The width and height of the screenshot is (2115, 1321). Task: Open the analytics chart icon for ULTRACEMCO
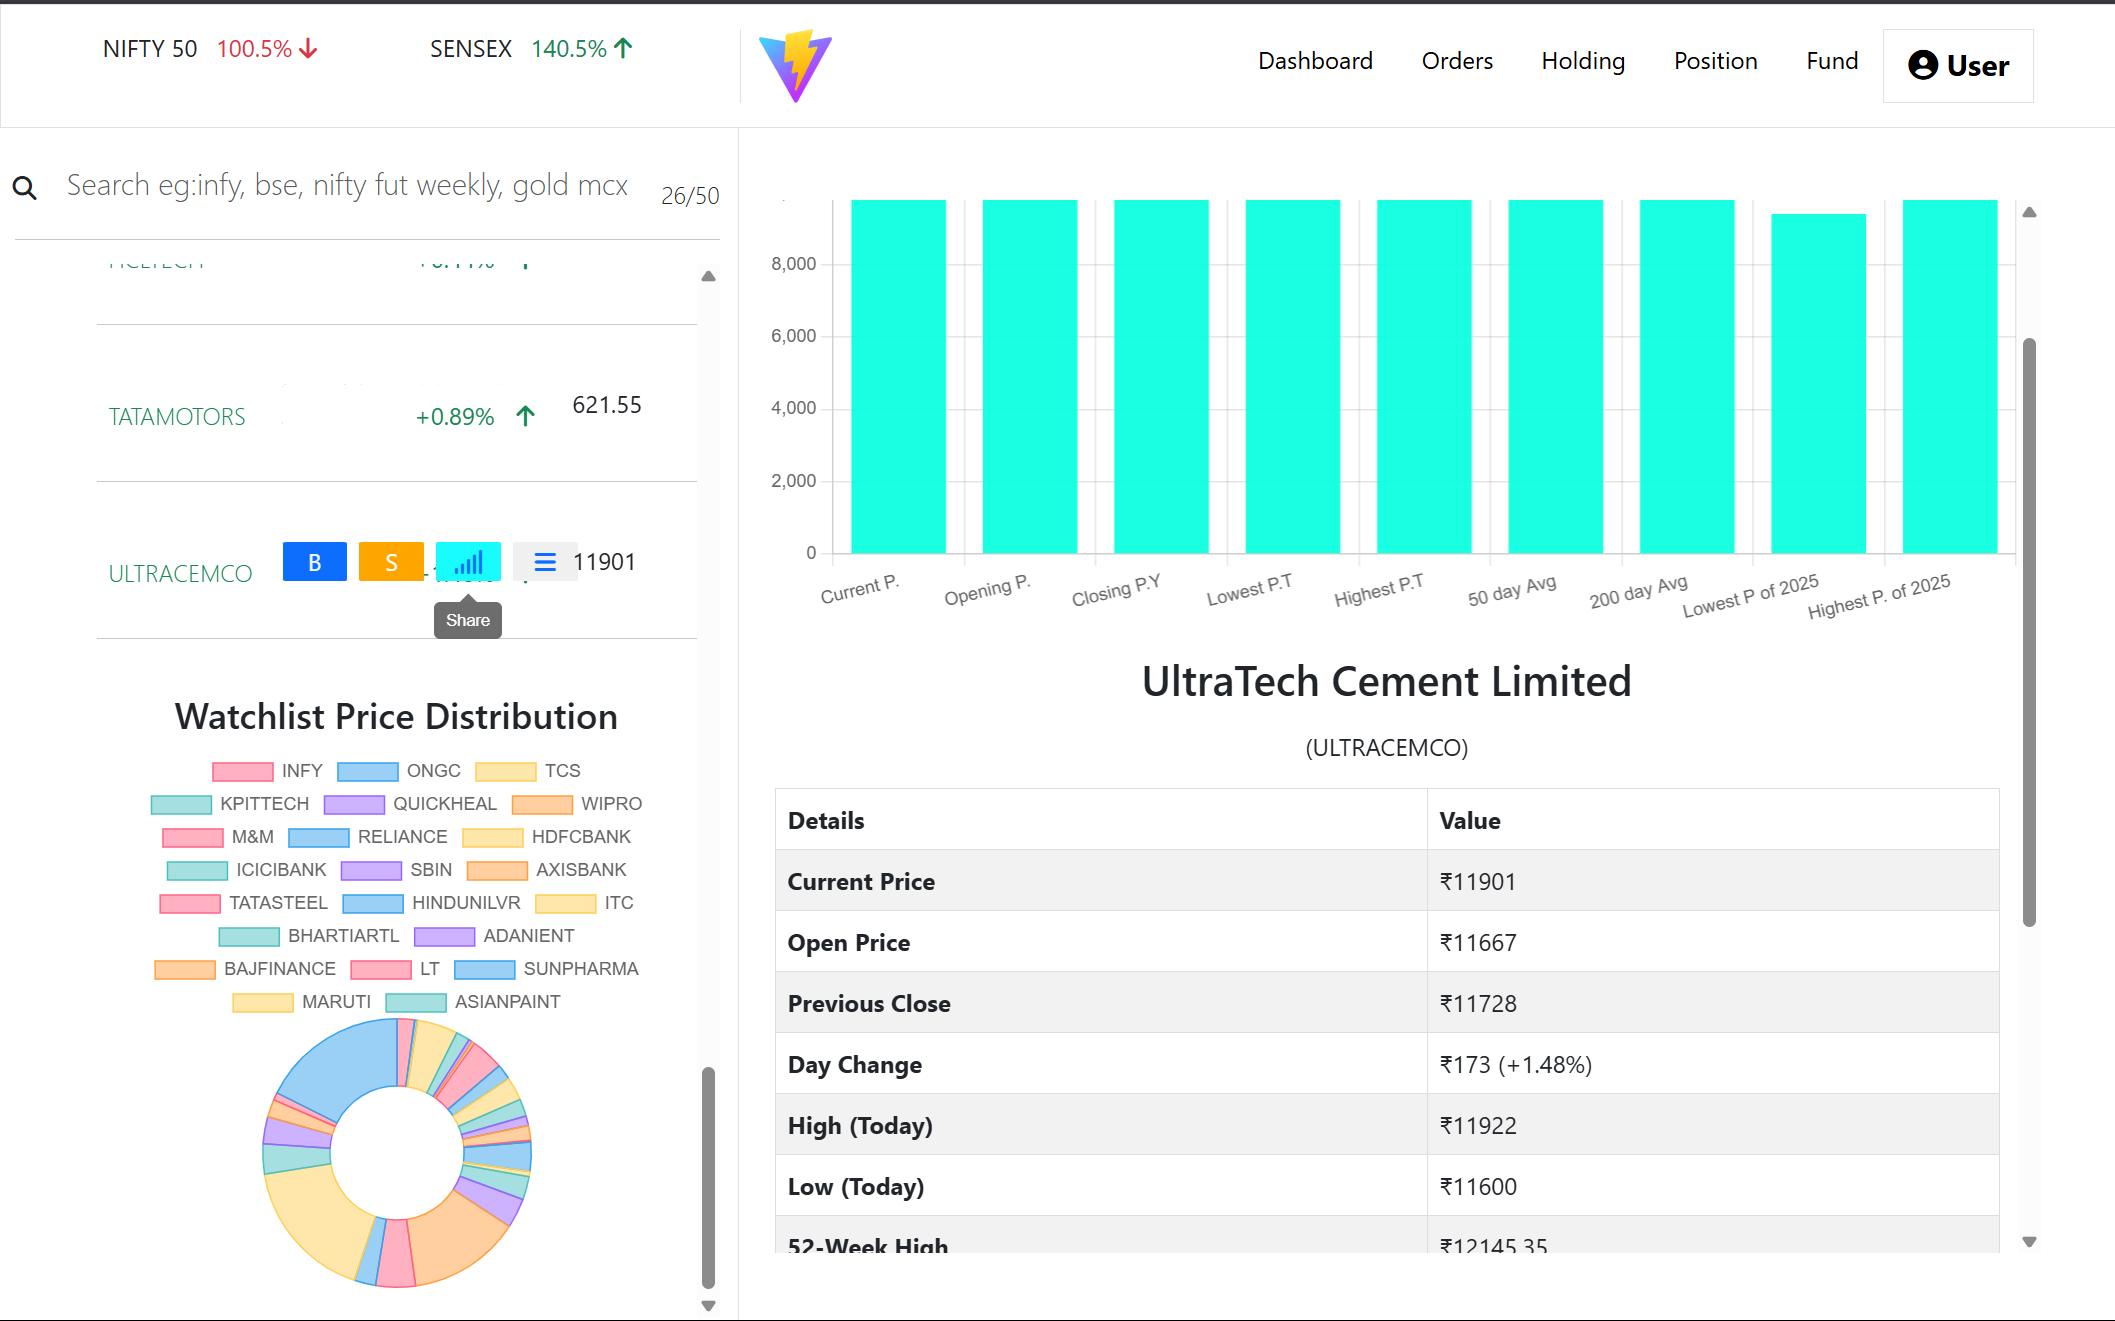click(468, 562)
